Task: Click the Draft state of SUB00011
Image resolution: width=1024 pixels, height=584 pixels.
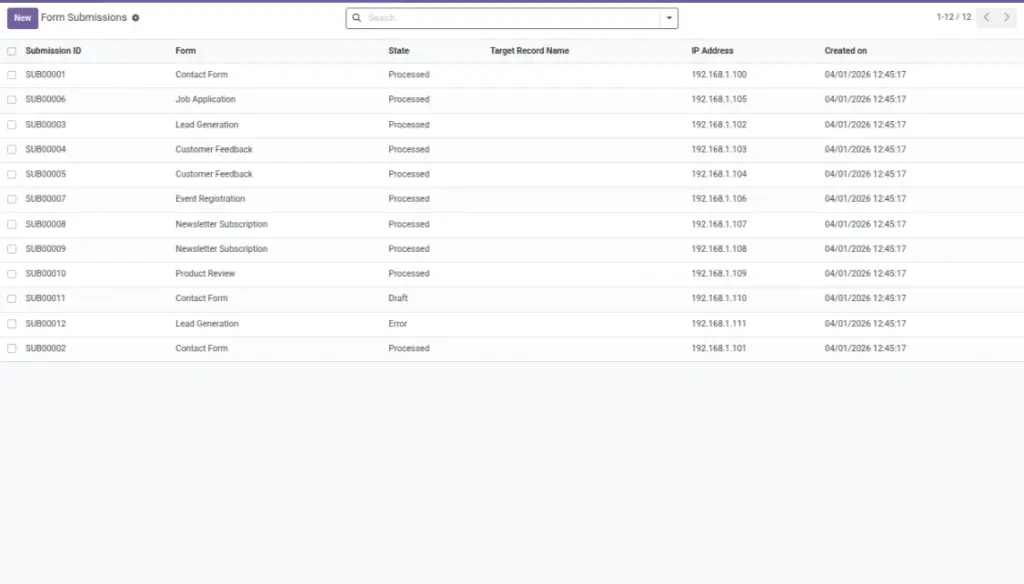Action: pyautogui.click(x=398, y=298)
